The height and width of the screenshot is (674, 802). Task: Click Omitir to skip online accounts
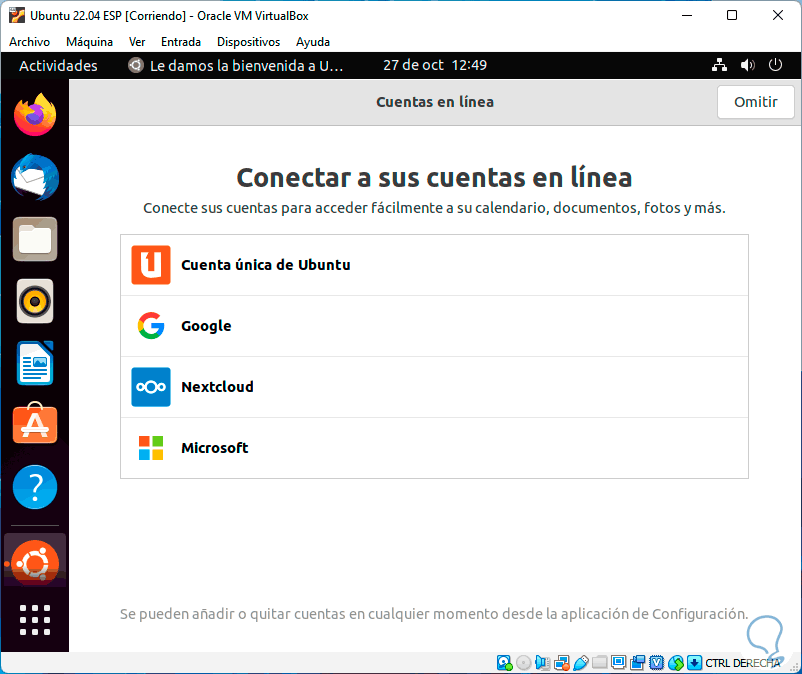click(755, 102)
